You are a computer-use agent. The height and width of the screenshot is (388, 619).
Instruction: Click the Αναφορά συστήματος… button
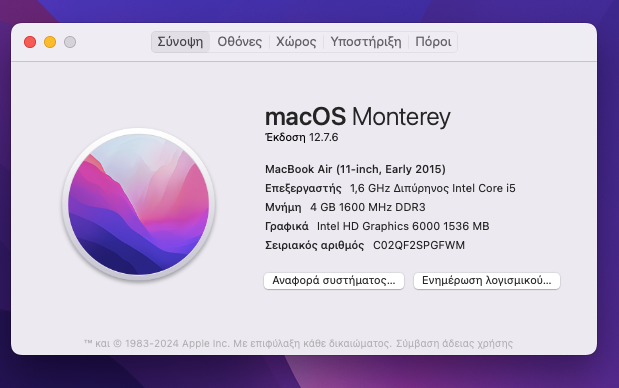click(x=334, y=281)
